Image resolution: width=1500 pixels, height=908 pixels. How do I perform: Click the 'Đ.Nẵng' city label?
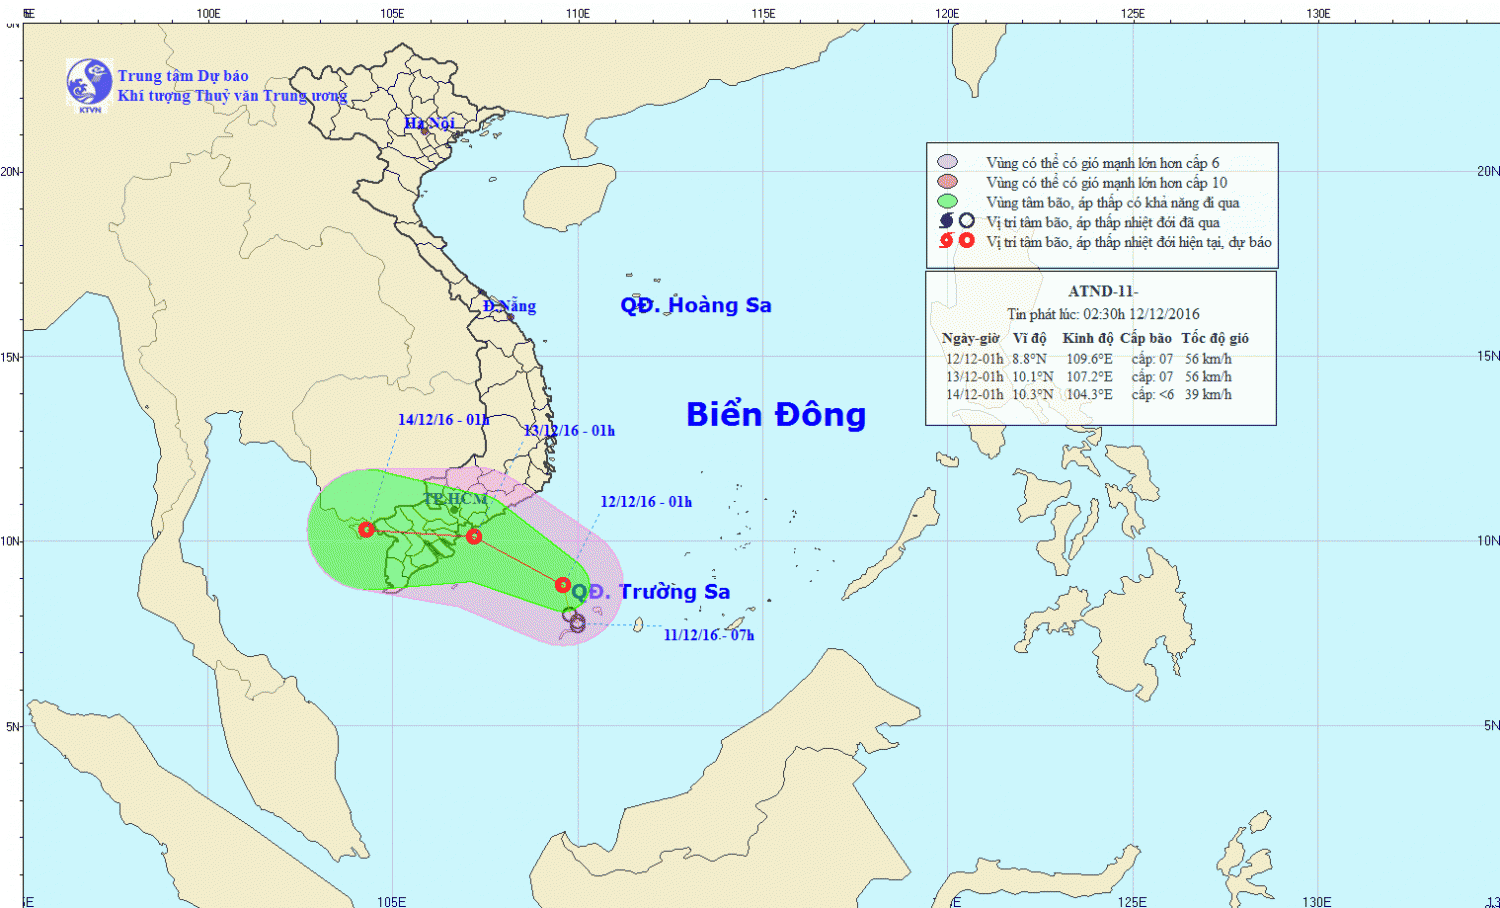(x=509, y=306)
